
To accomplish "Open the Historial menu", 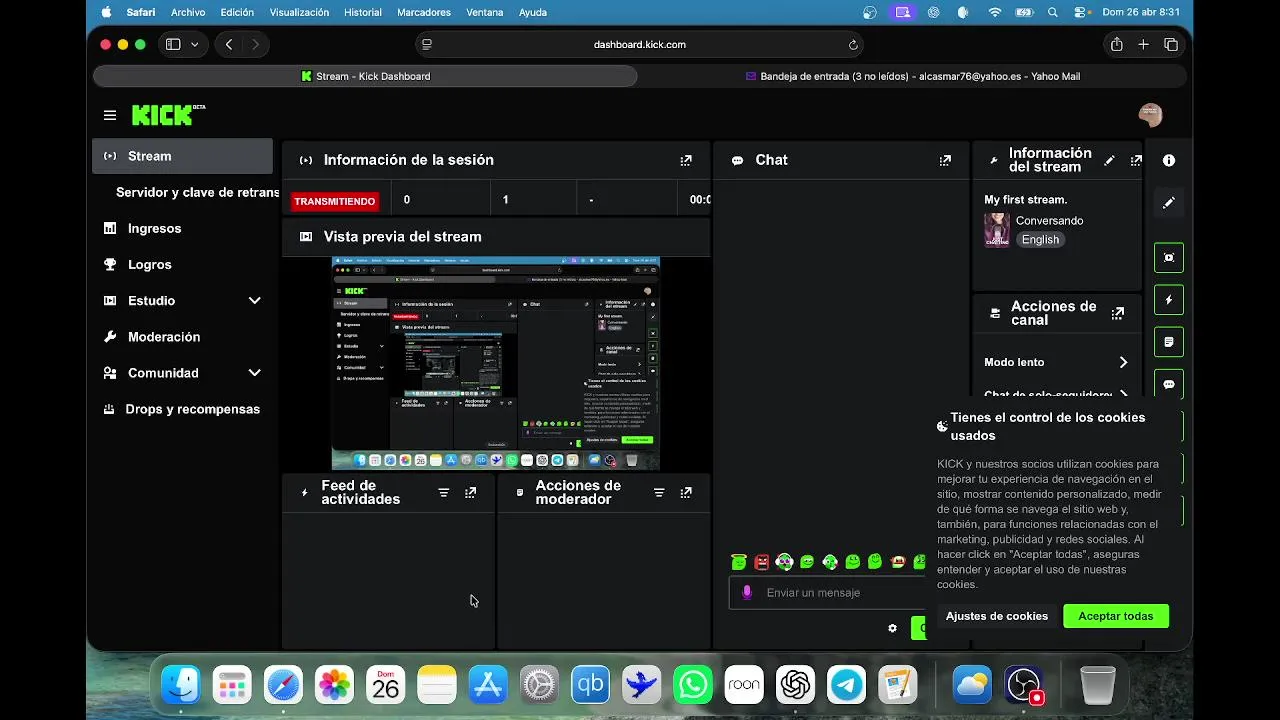I will pos(362,12).
